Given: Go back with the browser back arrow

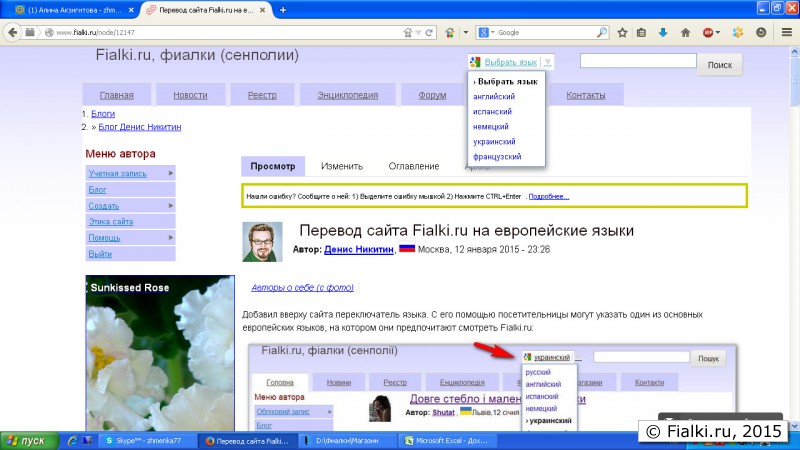Looking at the screenshot, I should (12, 32).
